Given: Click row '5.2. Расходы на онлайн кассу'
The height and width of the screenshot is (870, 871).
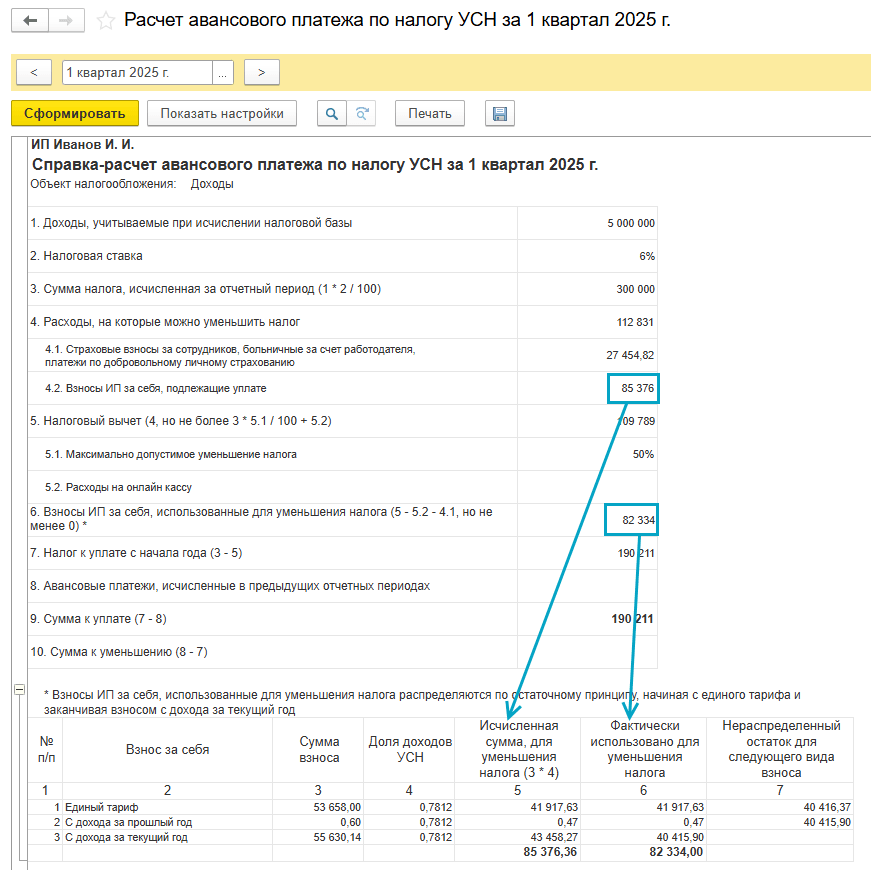Looking at the screenshot, I should coord(118,487).
